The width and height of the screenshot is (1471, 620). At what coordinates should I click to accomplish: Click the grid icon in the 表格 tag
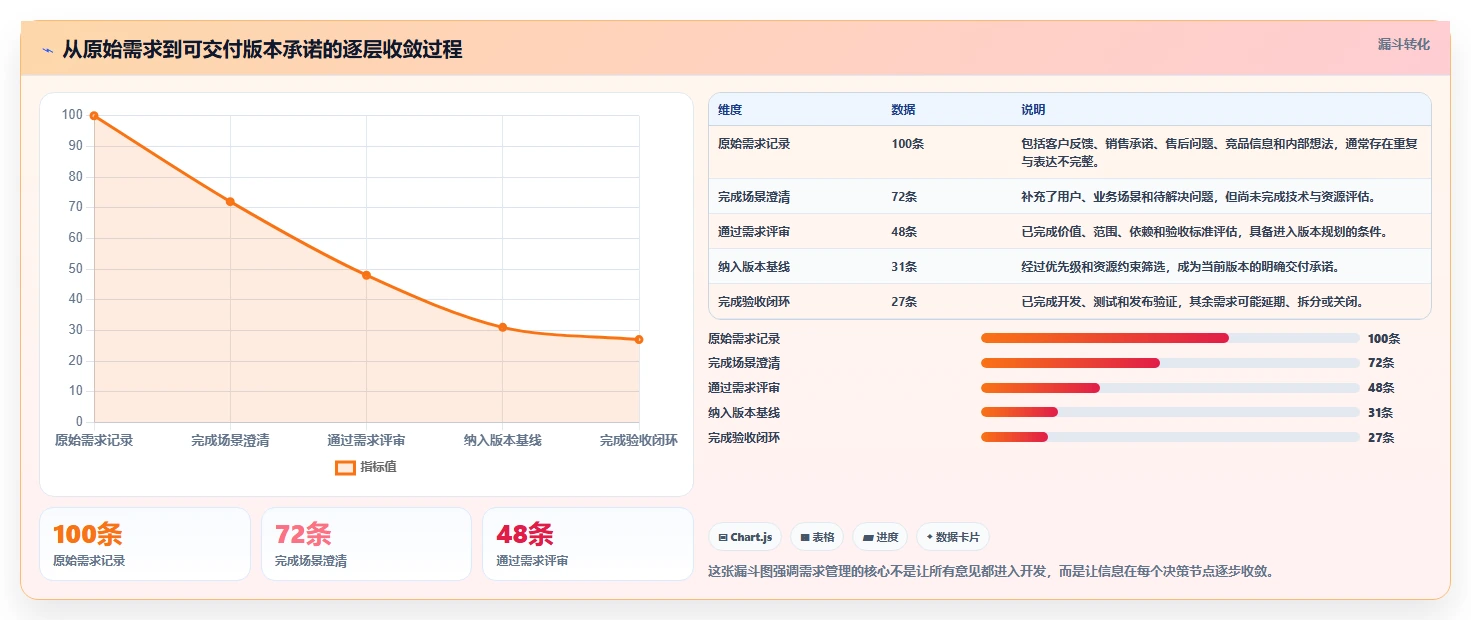[x=805, y=537]
